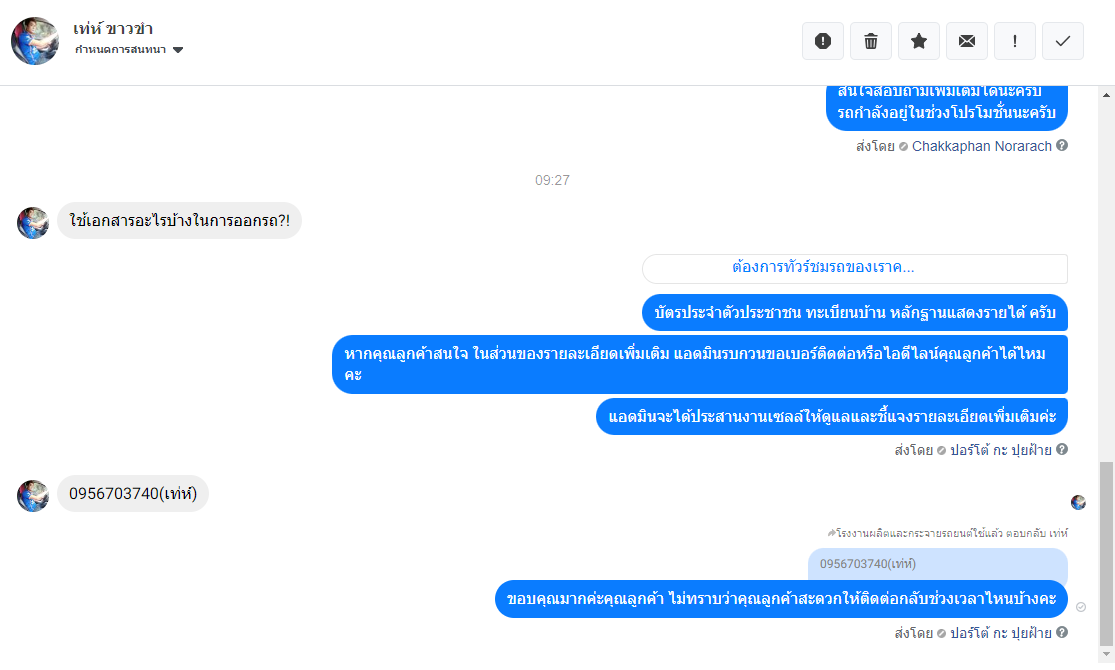Click the header profile picture

click(35, 41)
